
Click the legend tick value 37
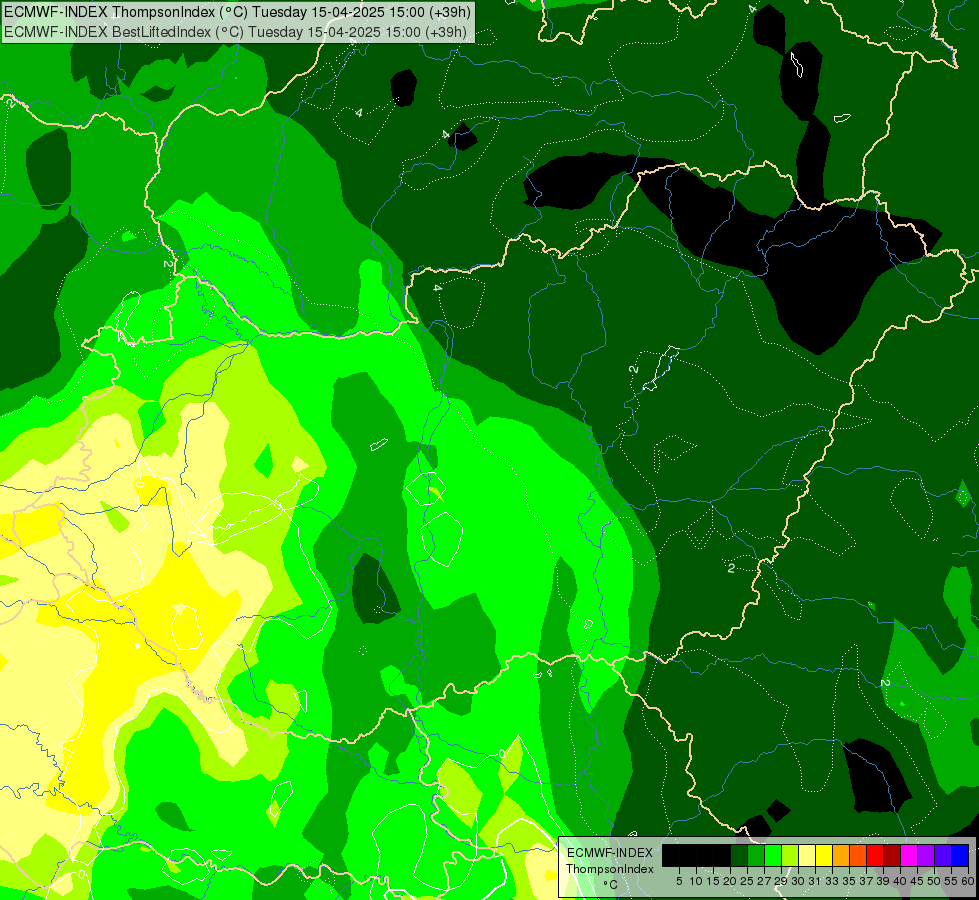click(867, 881)
